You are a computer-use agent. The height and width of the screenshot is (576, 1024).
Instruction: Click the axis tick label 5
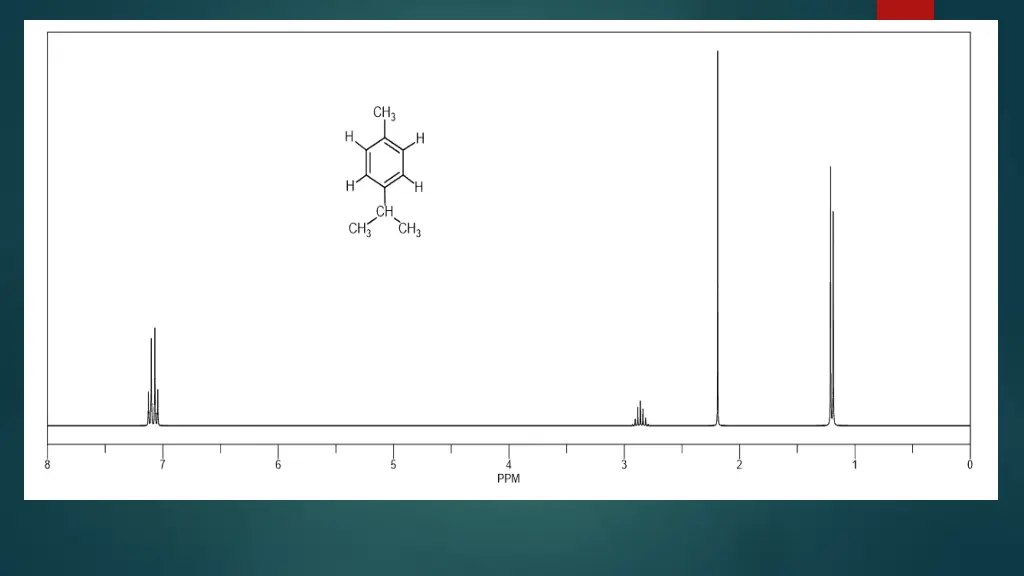(393, 465)
